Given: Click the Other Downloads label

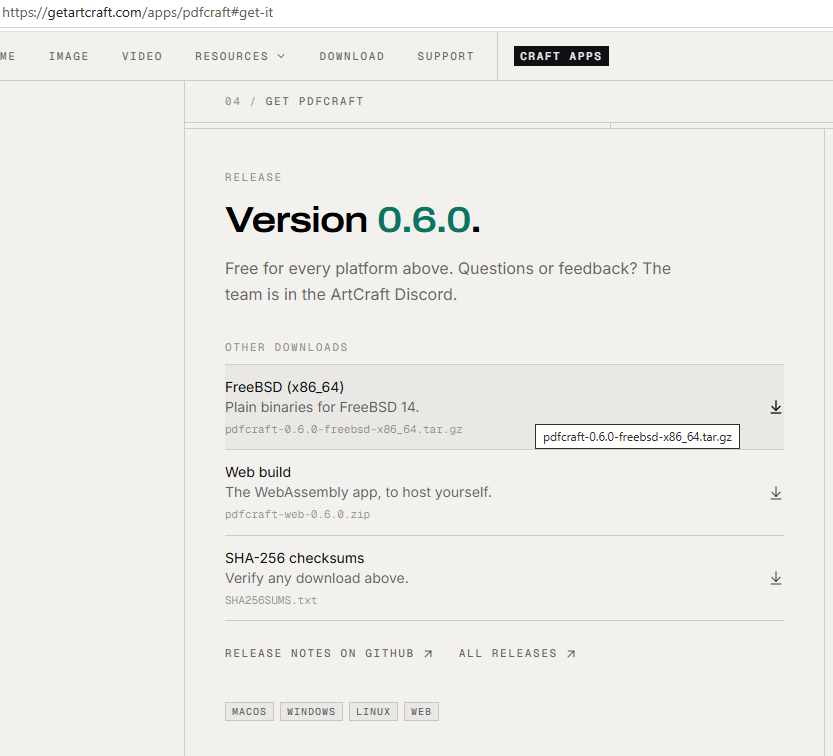Looking at the screenshot, I should click(x=286, y=347).
